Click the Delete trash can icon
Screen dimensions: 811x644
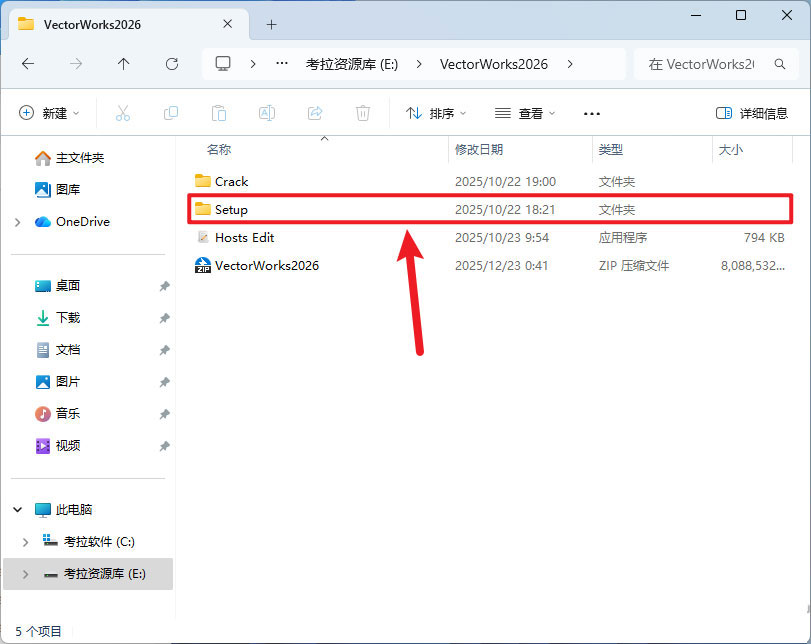363,113
